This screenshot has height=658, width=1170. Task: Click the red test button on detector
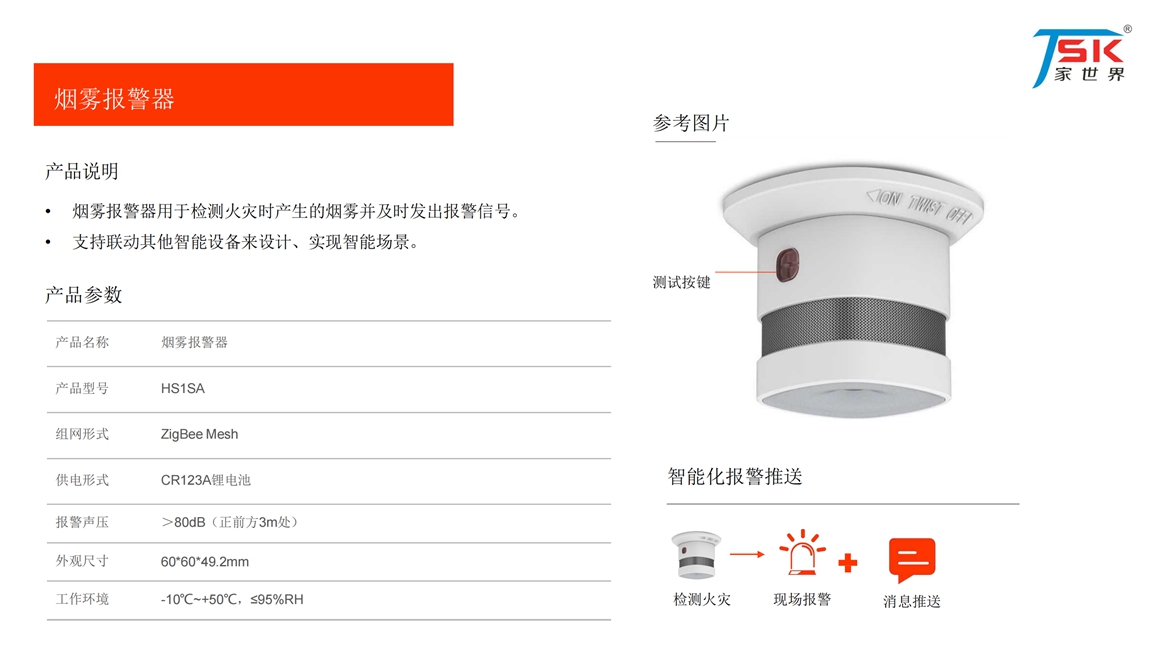tap(787, 265)
